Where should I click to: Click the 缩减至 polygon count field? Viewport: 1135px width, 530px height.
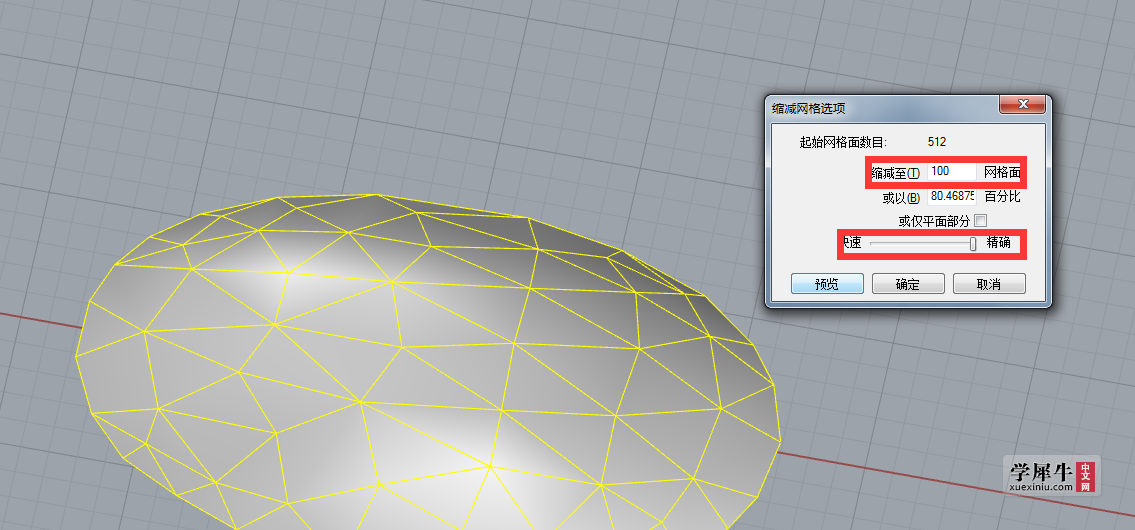(952, 172)
